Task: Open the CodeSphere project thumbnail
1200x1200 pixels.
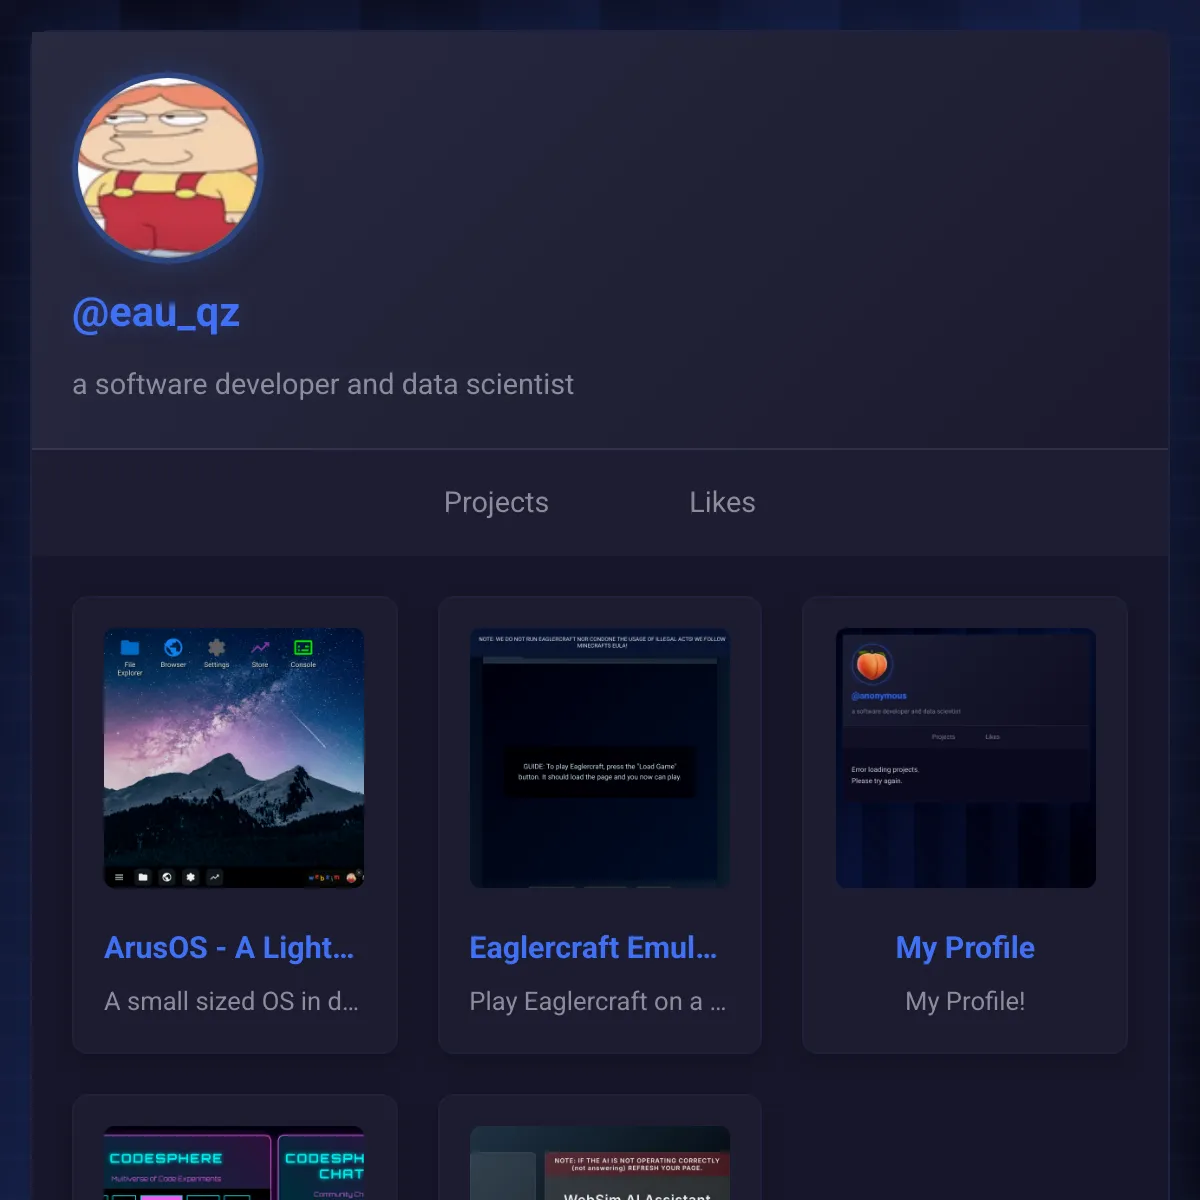Action: (234, 1163)
